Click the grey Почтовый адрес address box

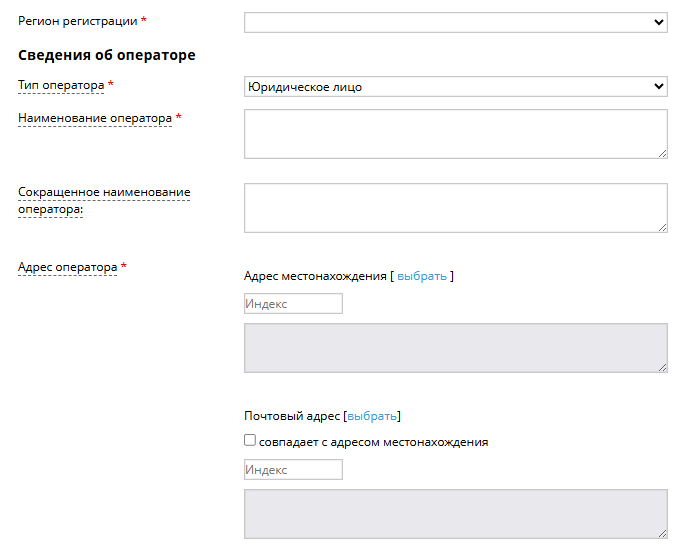(455, 514)
